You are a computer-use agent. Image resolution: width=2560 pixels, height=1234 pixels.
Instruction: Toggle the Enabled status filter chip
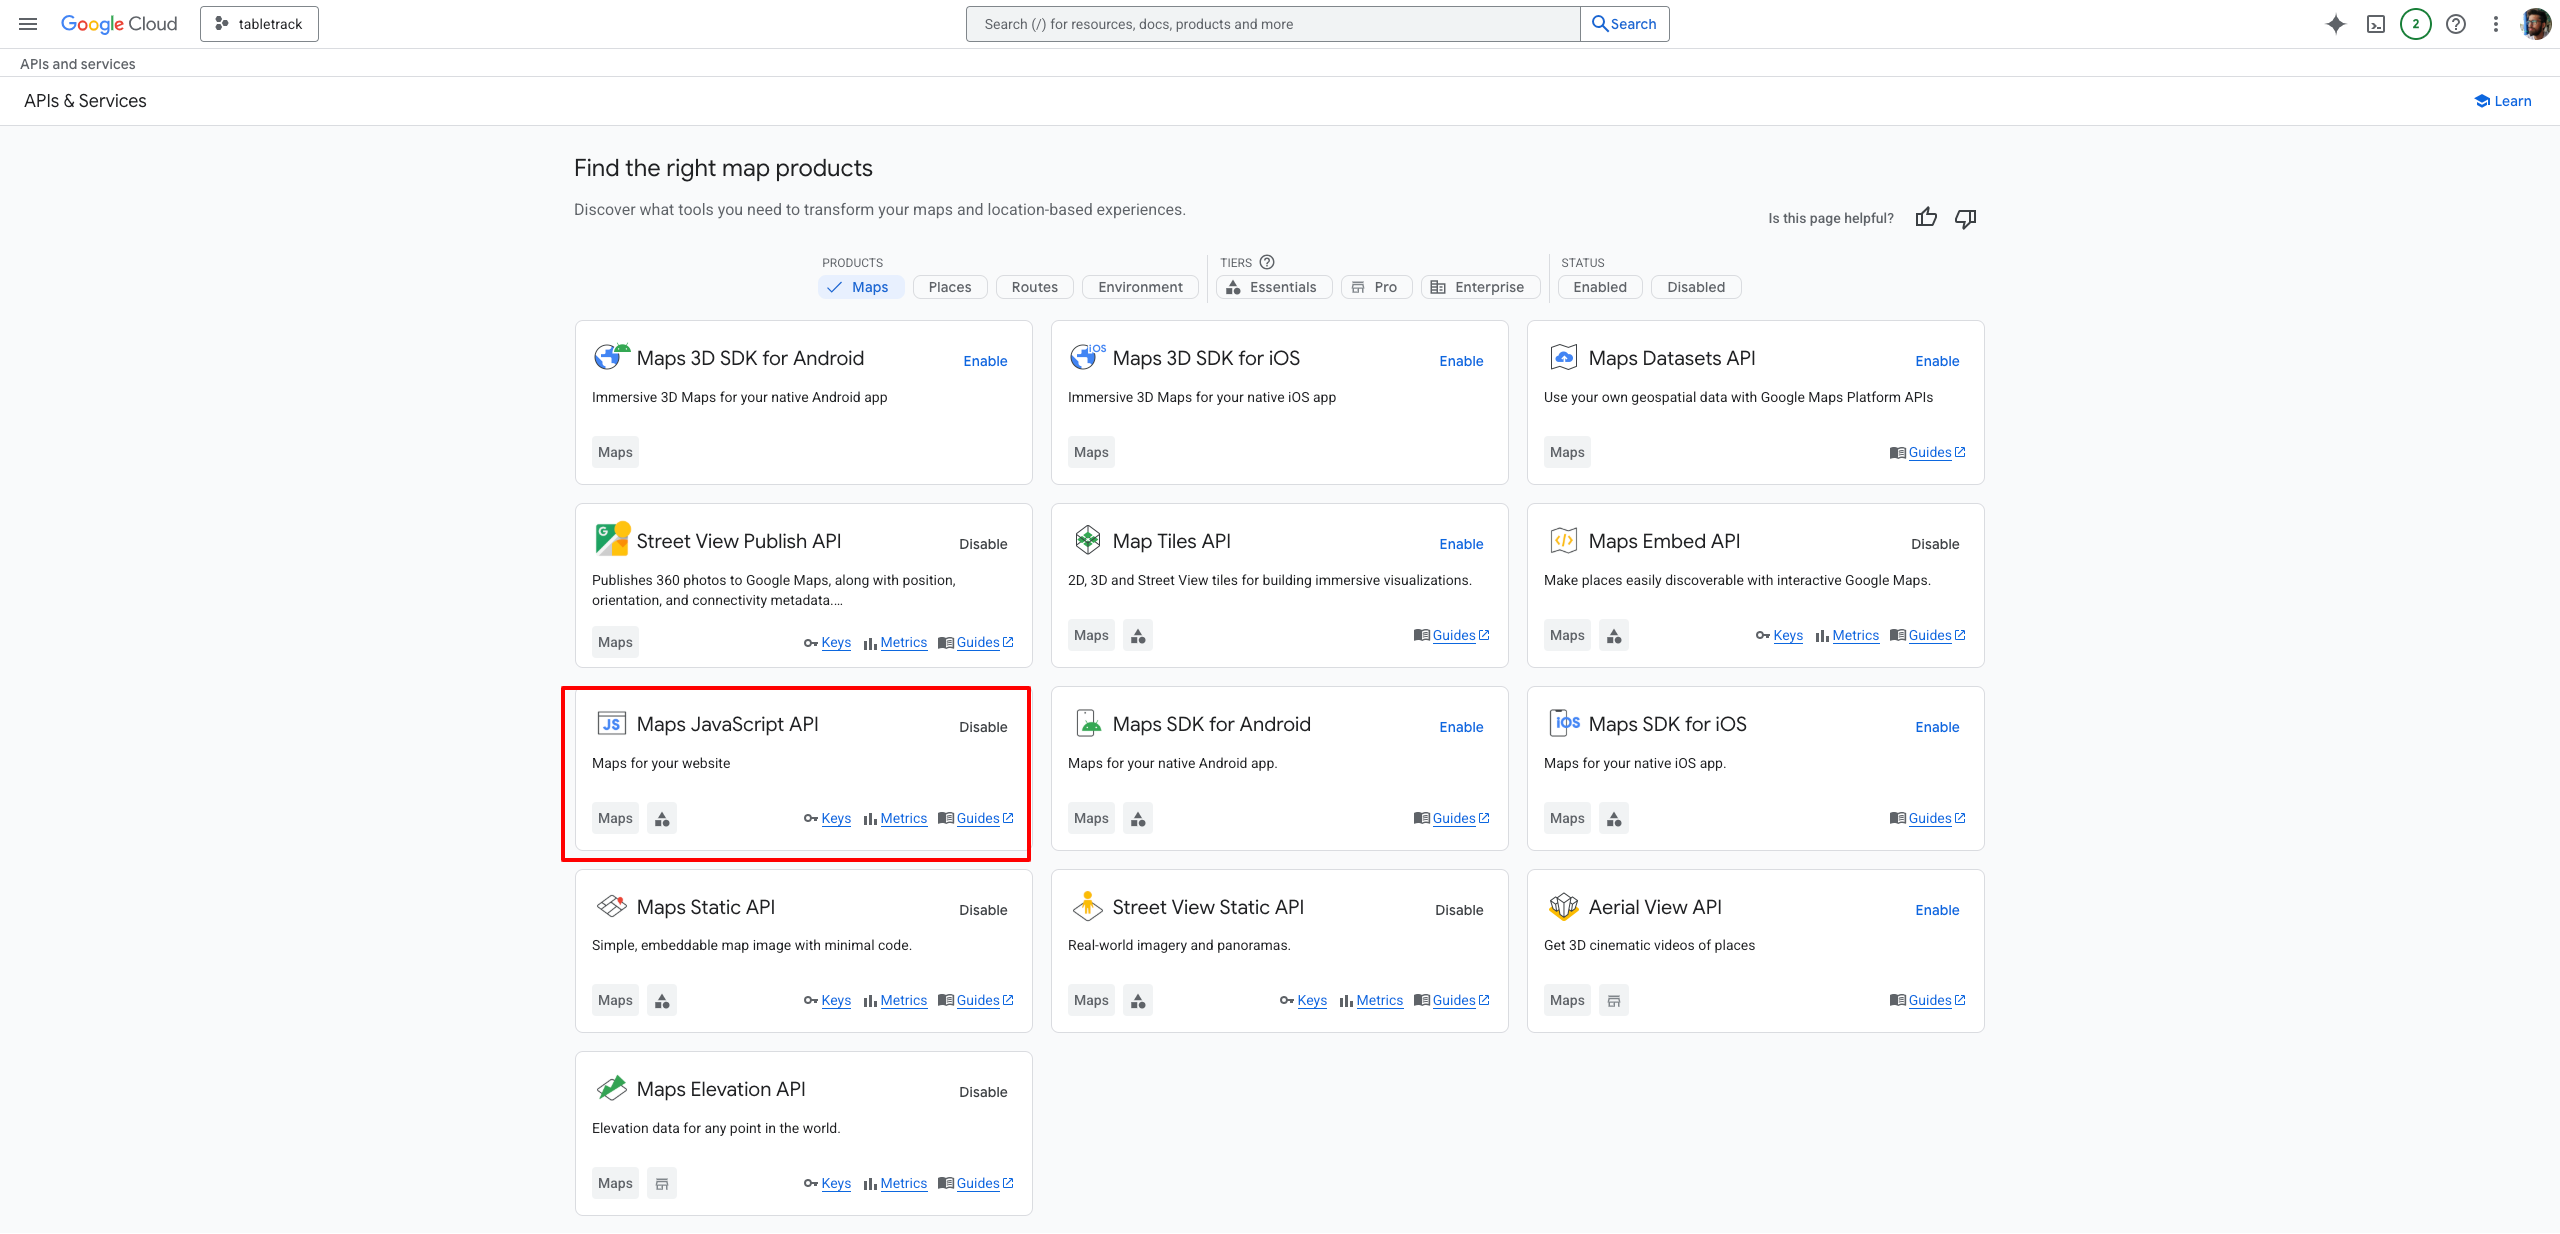(1599, 287)
